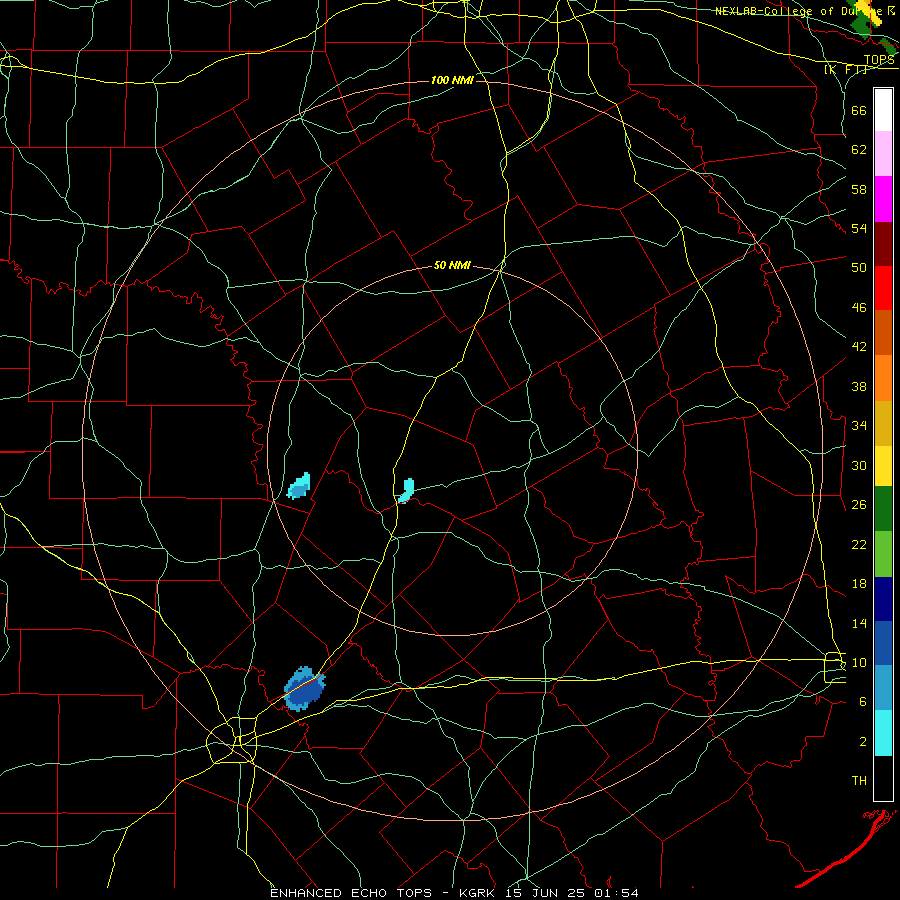Viewport: 900px width, 900px height.
Task: Click the medium blue 10-14 kft legend swatch
Action: pos(883,643)
